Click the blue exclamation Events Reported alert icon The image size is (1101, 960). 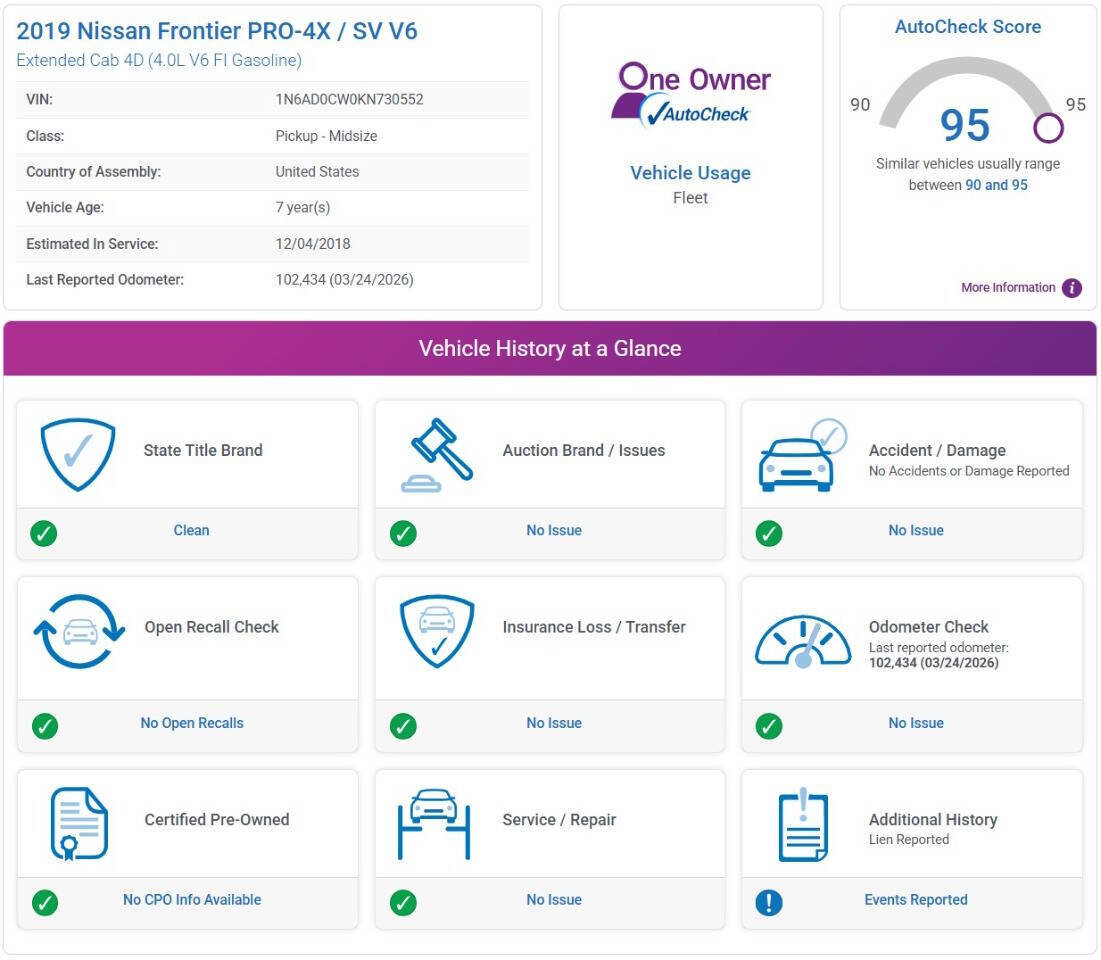pyautogui.click(x=769, y=902)
